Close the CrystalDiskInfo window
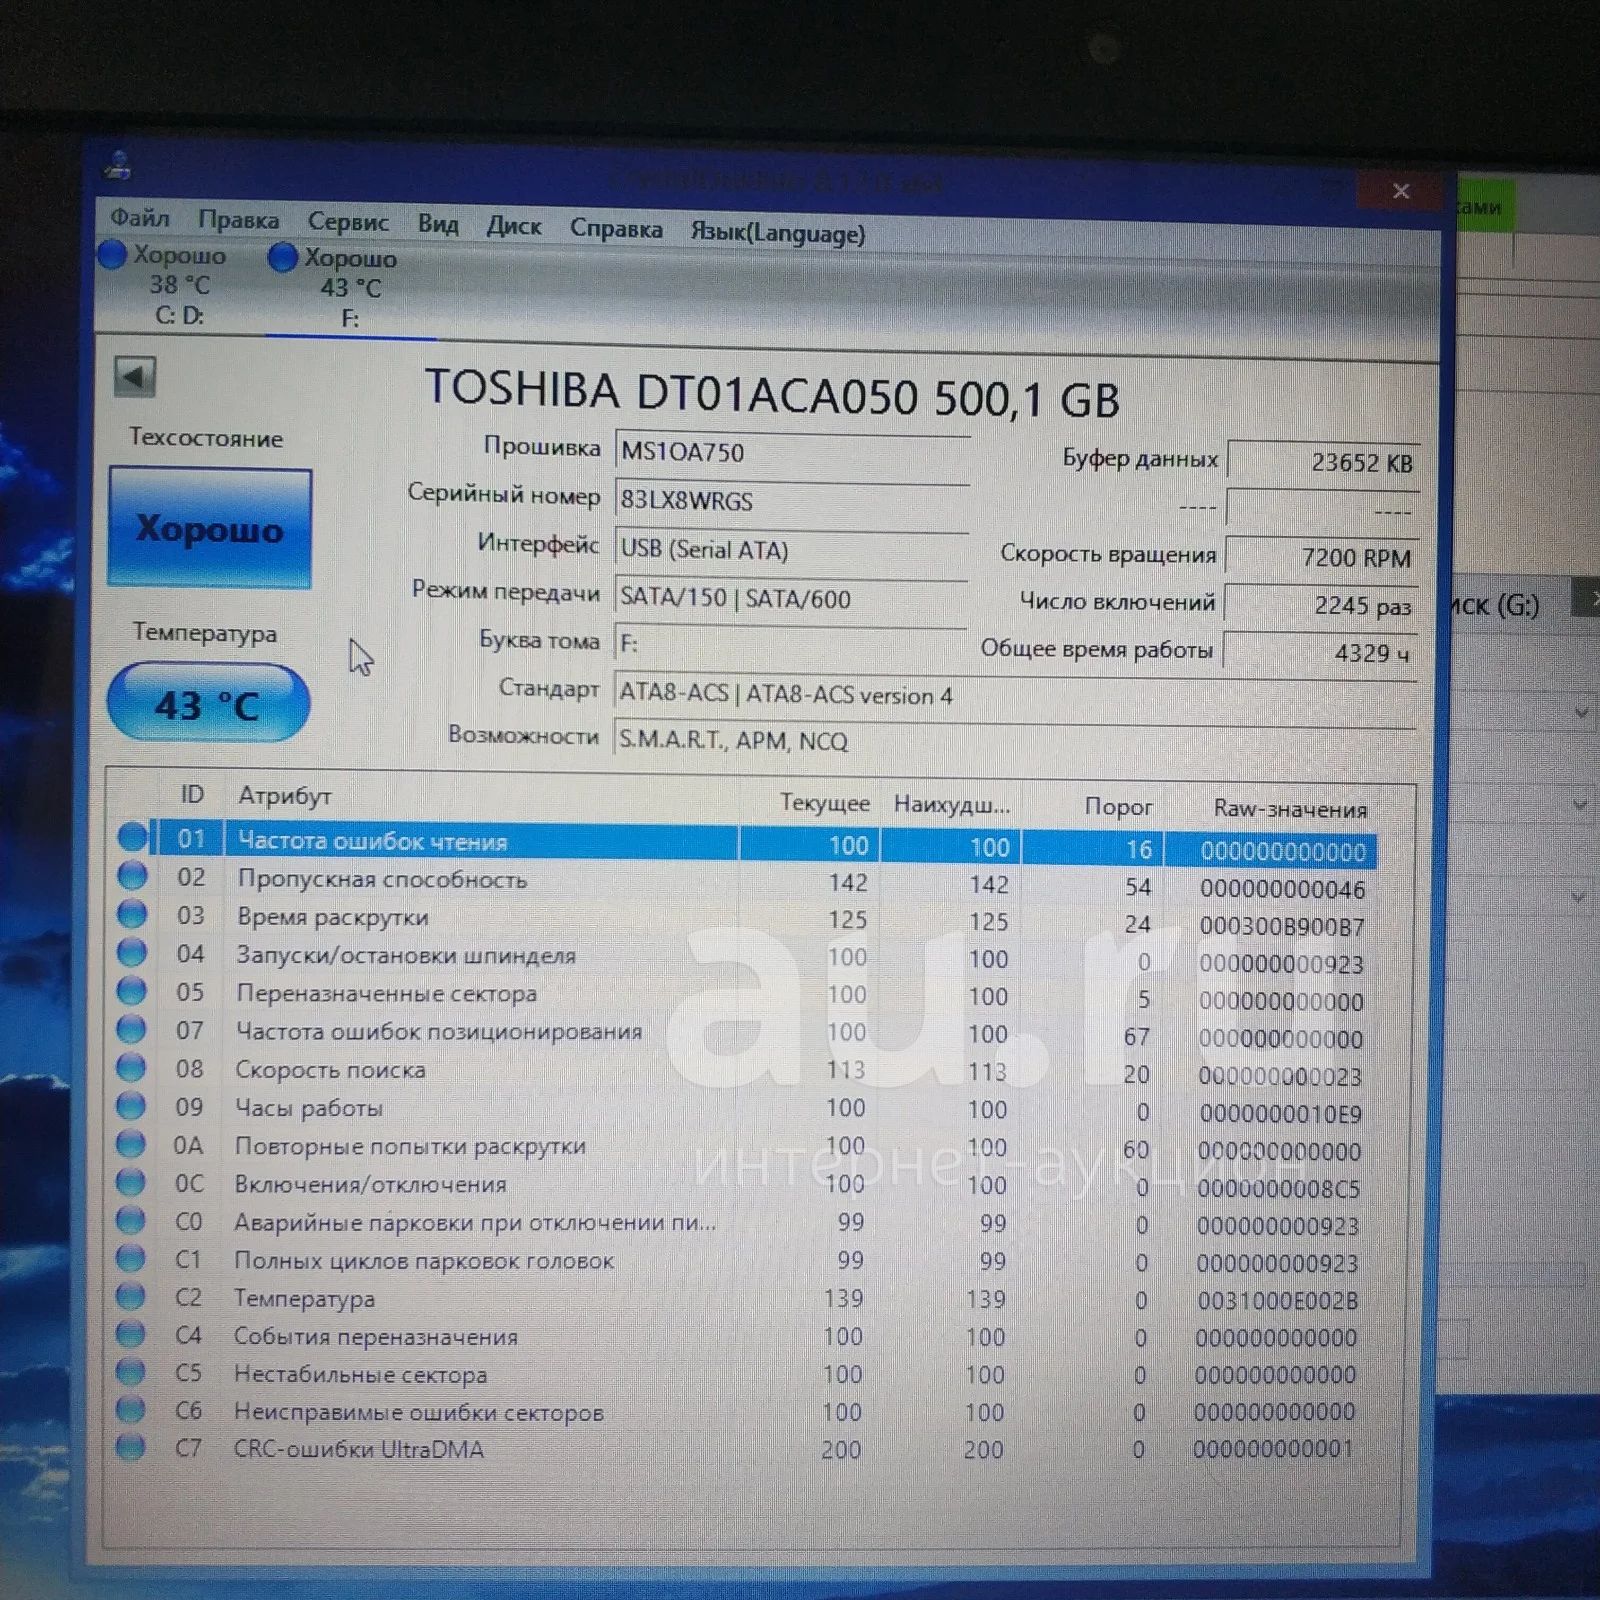The height and width of the screenshot is (1600, 1600). click(x=1400, y=191)
